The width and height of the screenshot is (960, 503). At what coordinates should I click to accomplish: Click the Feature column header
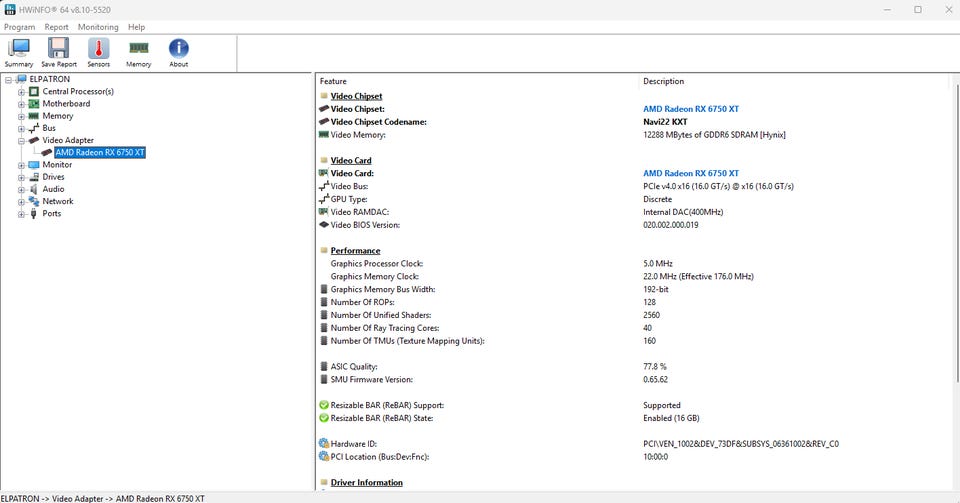(x=334, y=81)
